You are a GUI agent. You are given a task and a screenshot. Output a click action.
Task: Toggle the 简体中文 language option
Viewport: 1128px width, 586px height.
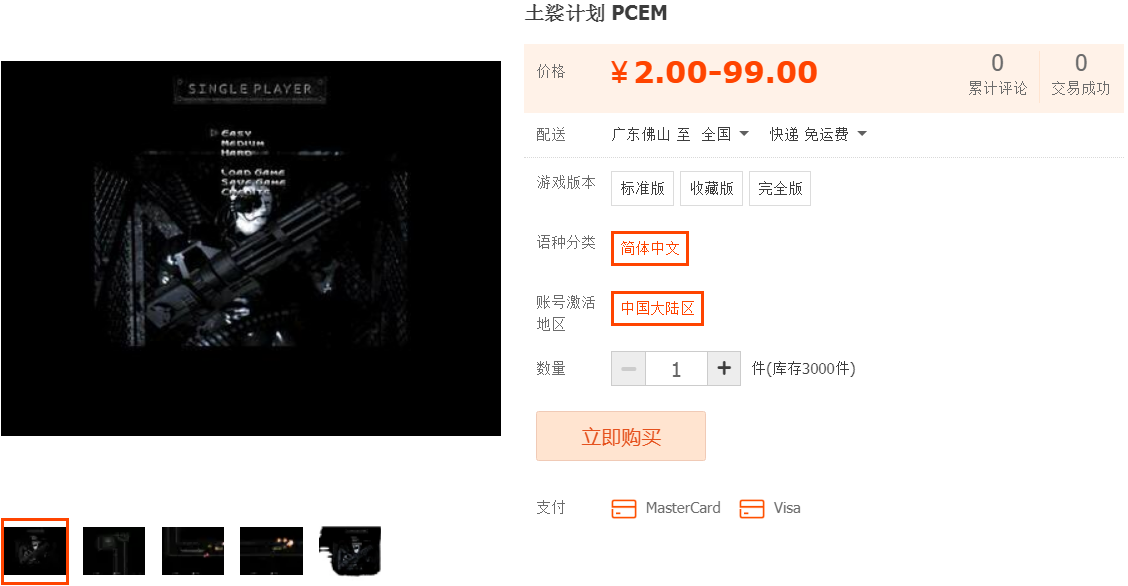point(650,248)
